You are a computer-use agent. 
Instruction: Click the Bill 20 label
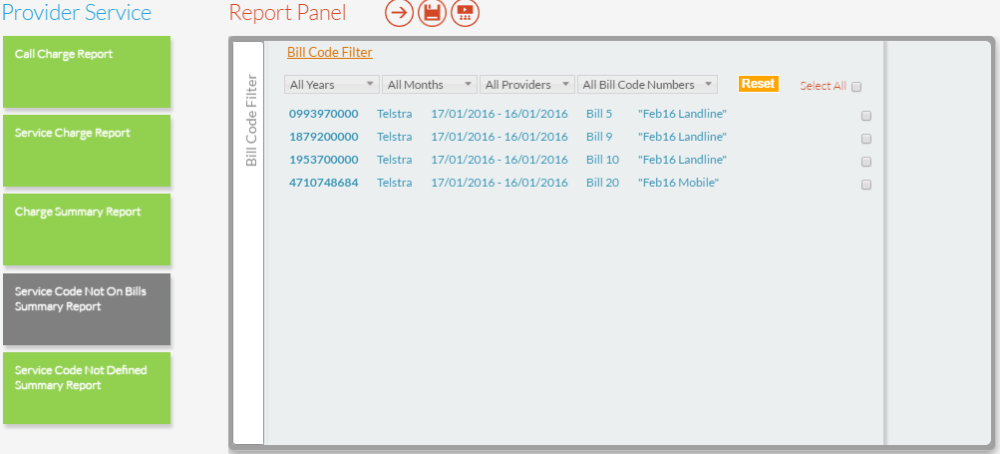click(x=603, y=183)
